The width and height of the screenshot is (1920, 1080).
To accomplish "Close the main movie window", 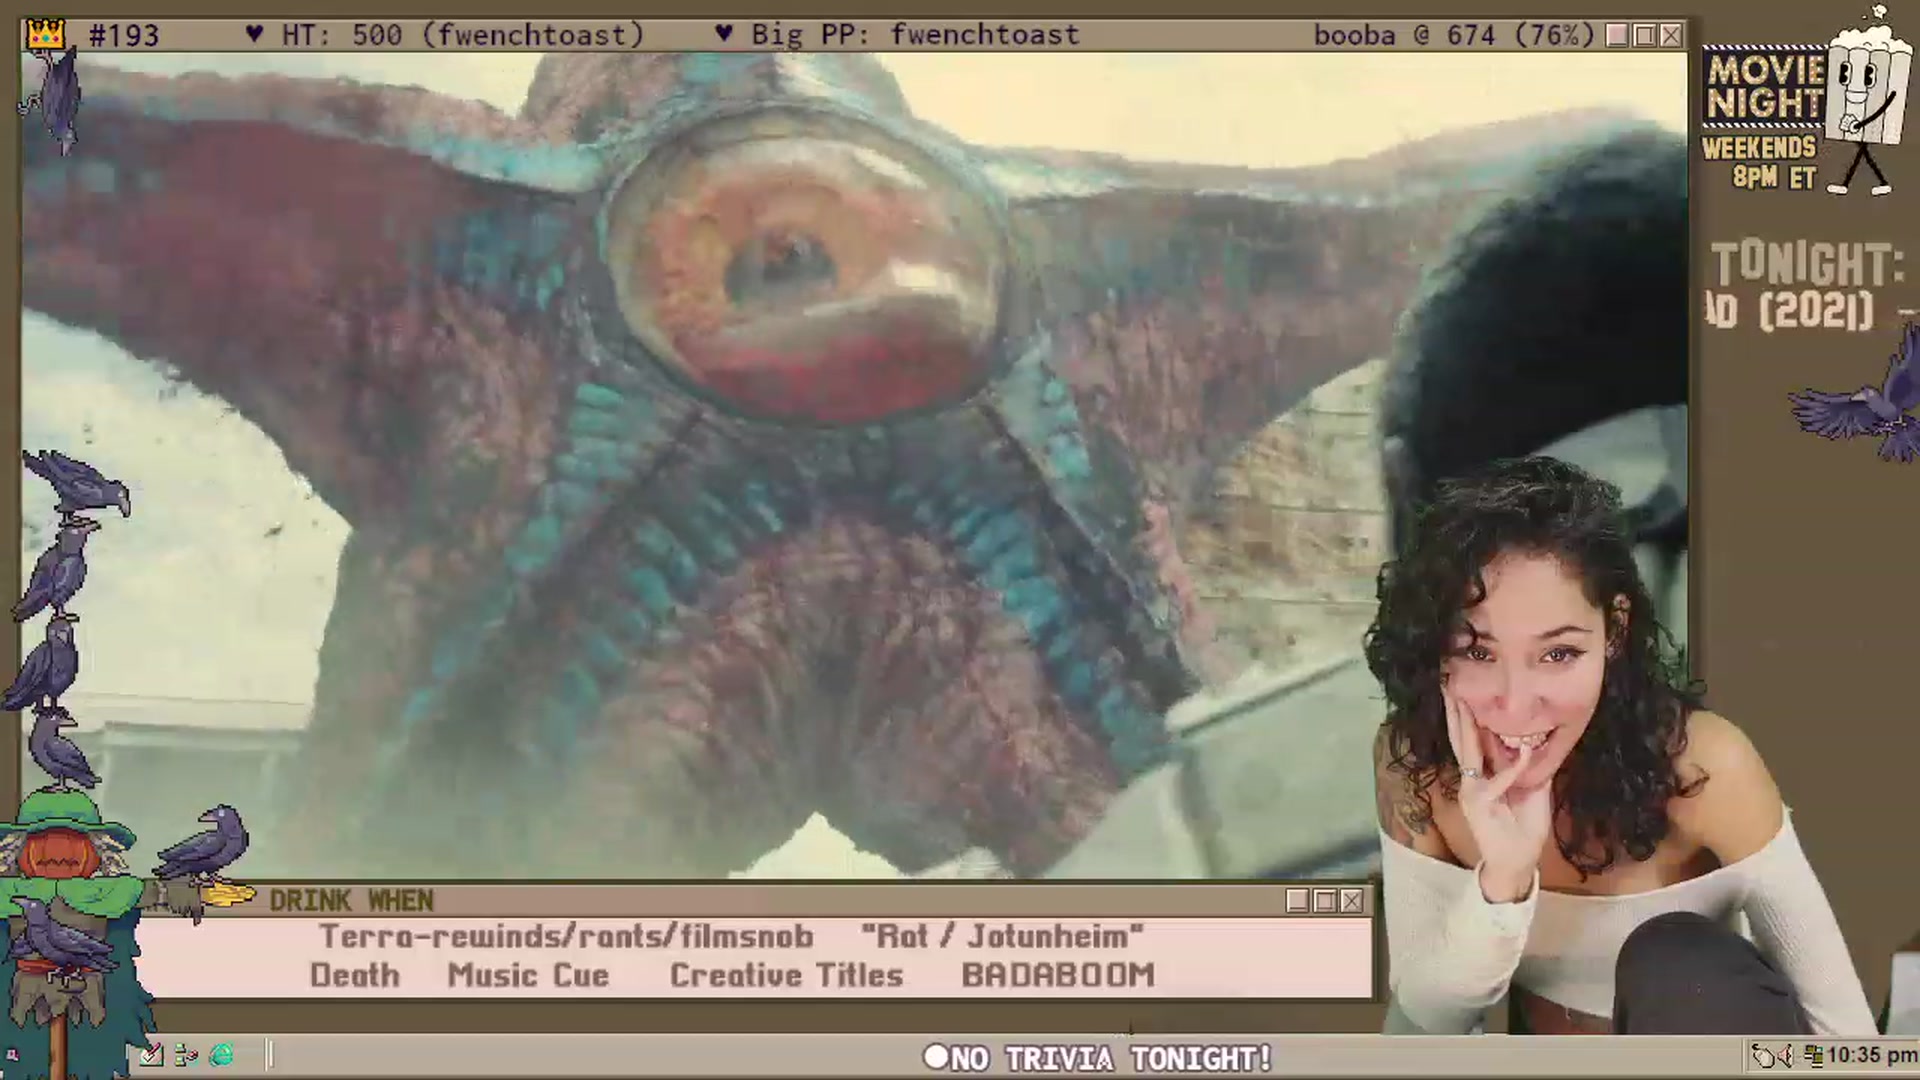I will point(1671,35).
